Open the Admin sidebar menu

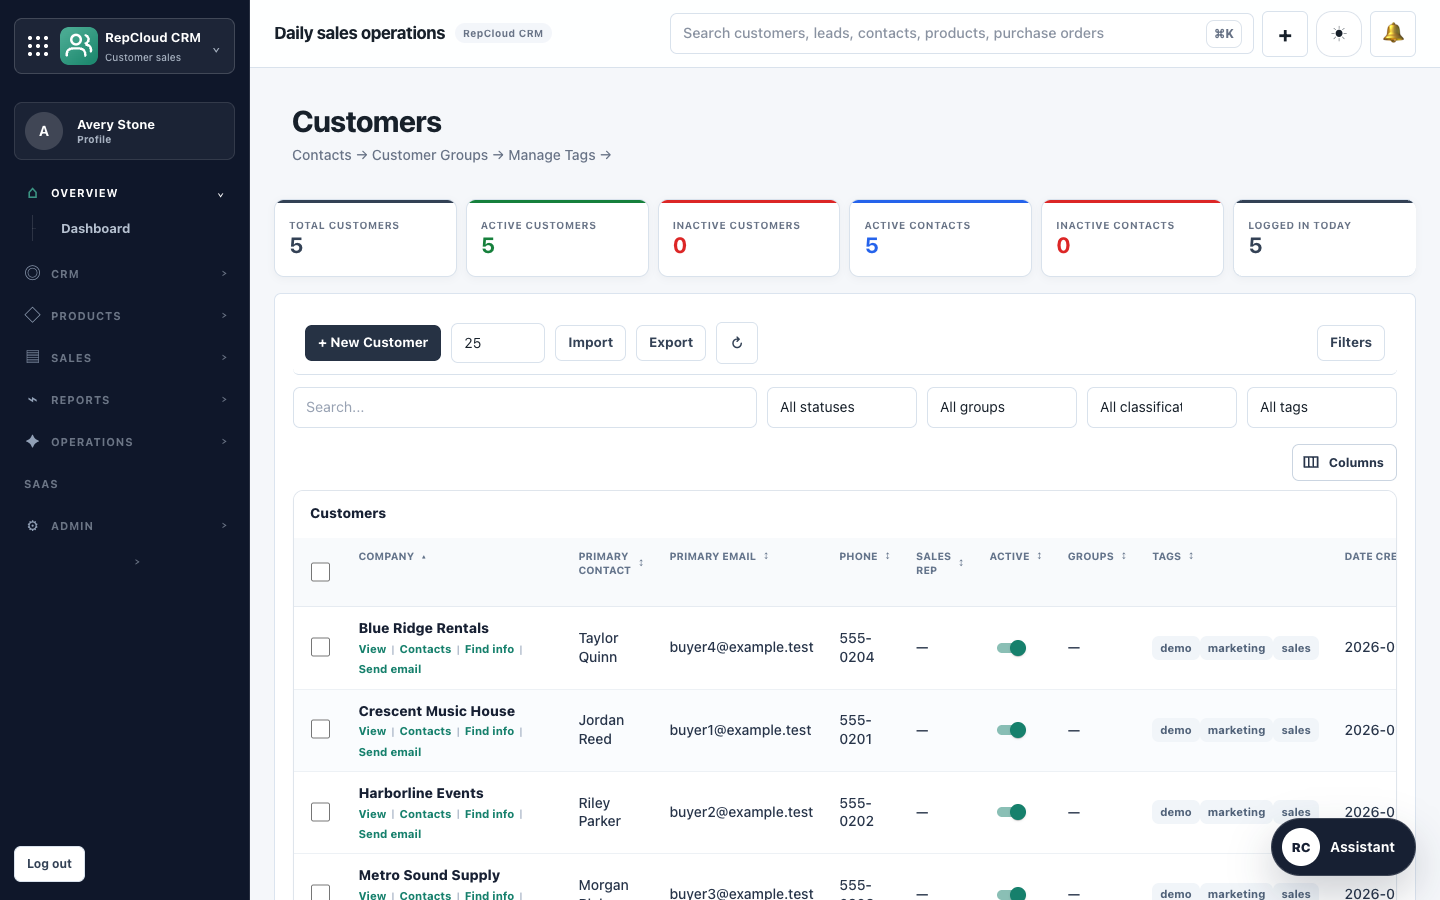125,526
